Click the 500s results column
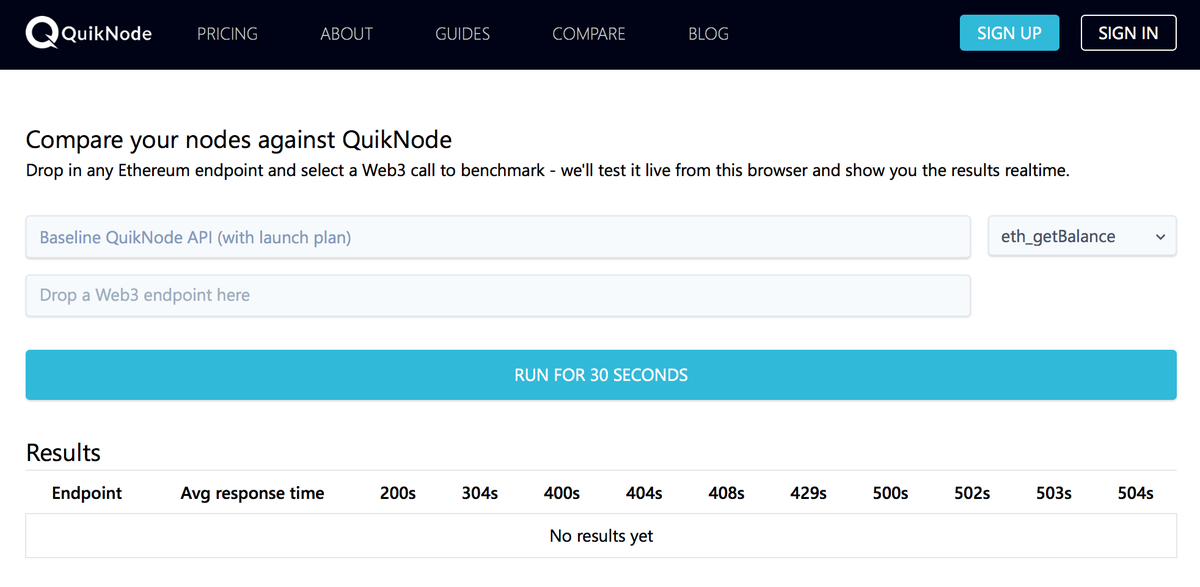Viewport: 1200px width, 587px height. pos(889,493)
